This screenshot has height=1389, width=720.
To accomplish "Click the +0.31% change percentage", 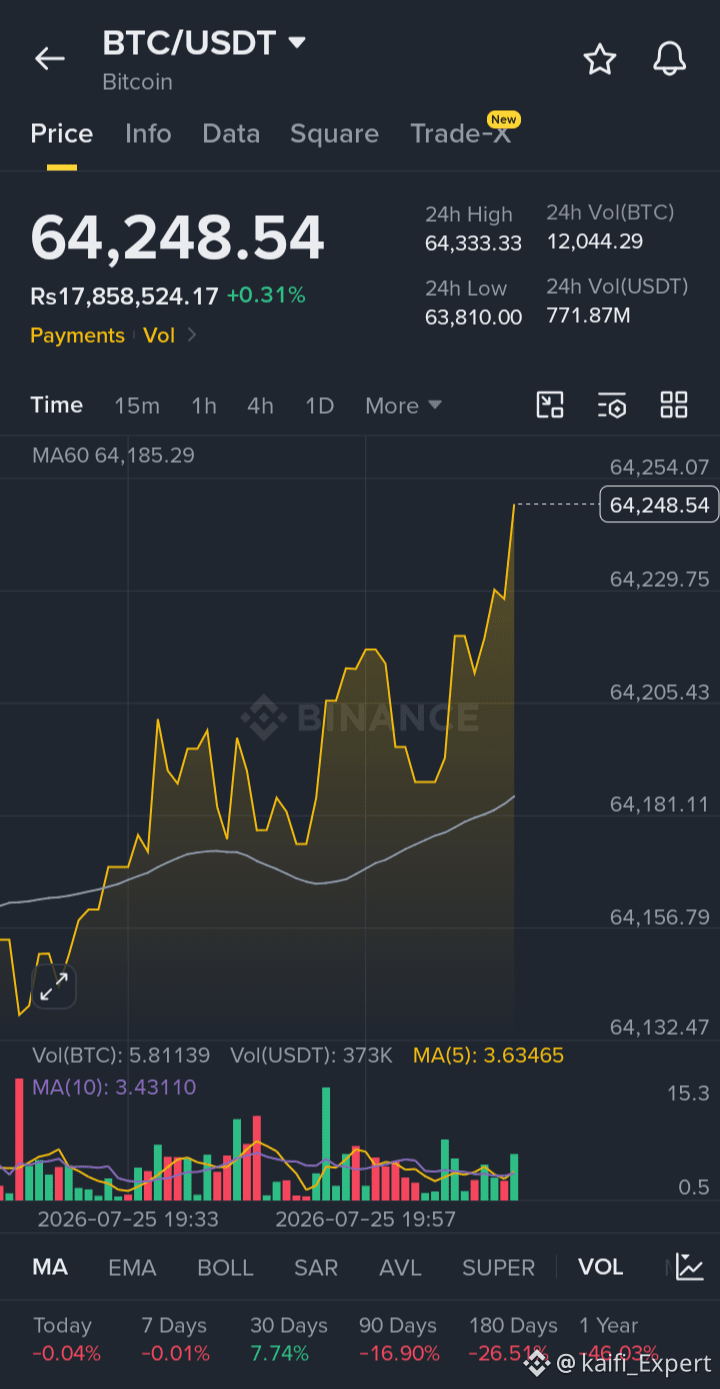I will click(x=266, y=296).
